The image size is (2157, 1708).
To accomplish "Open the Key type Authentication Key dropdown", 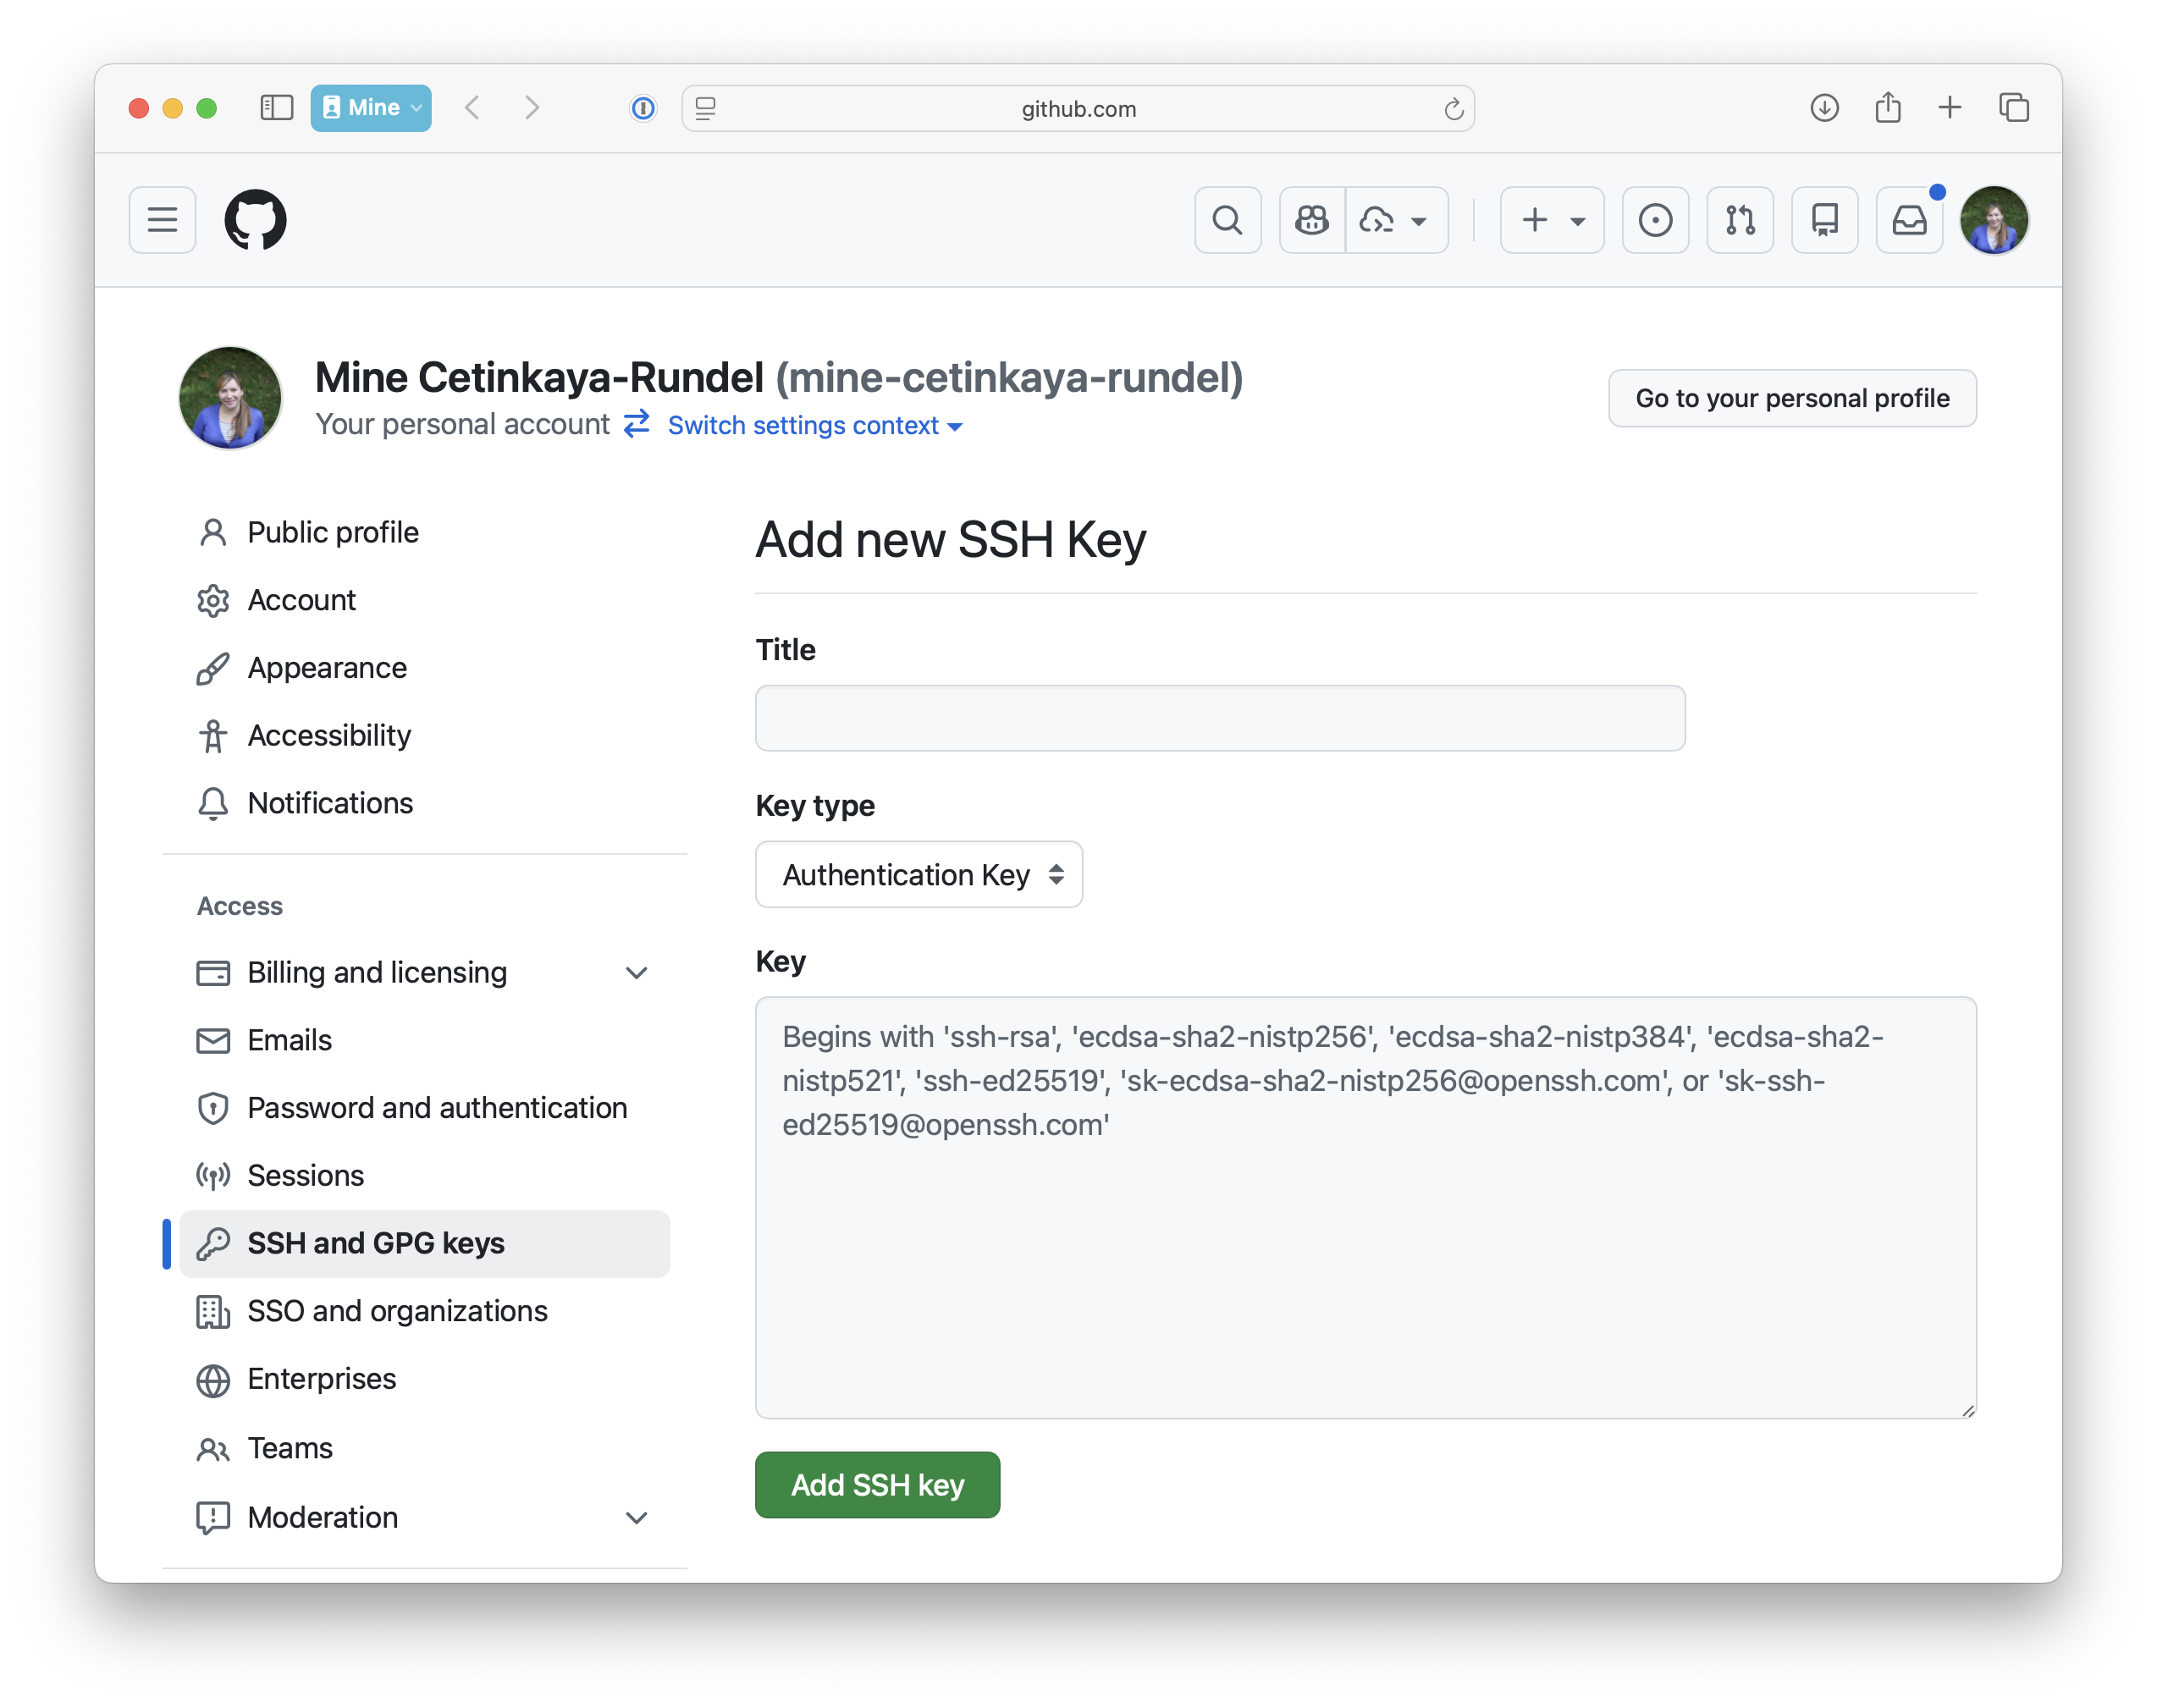I will pos(918,875).
